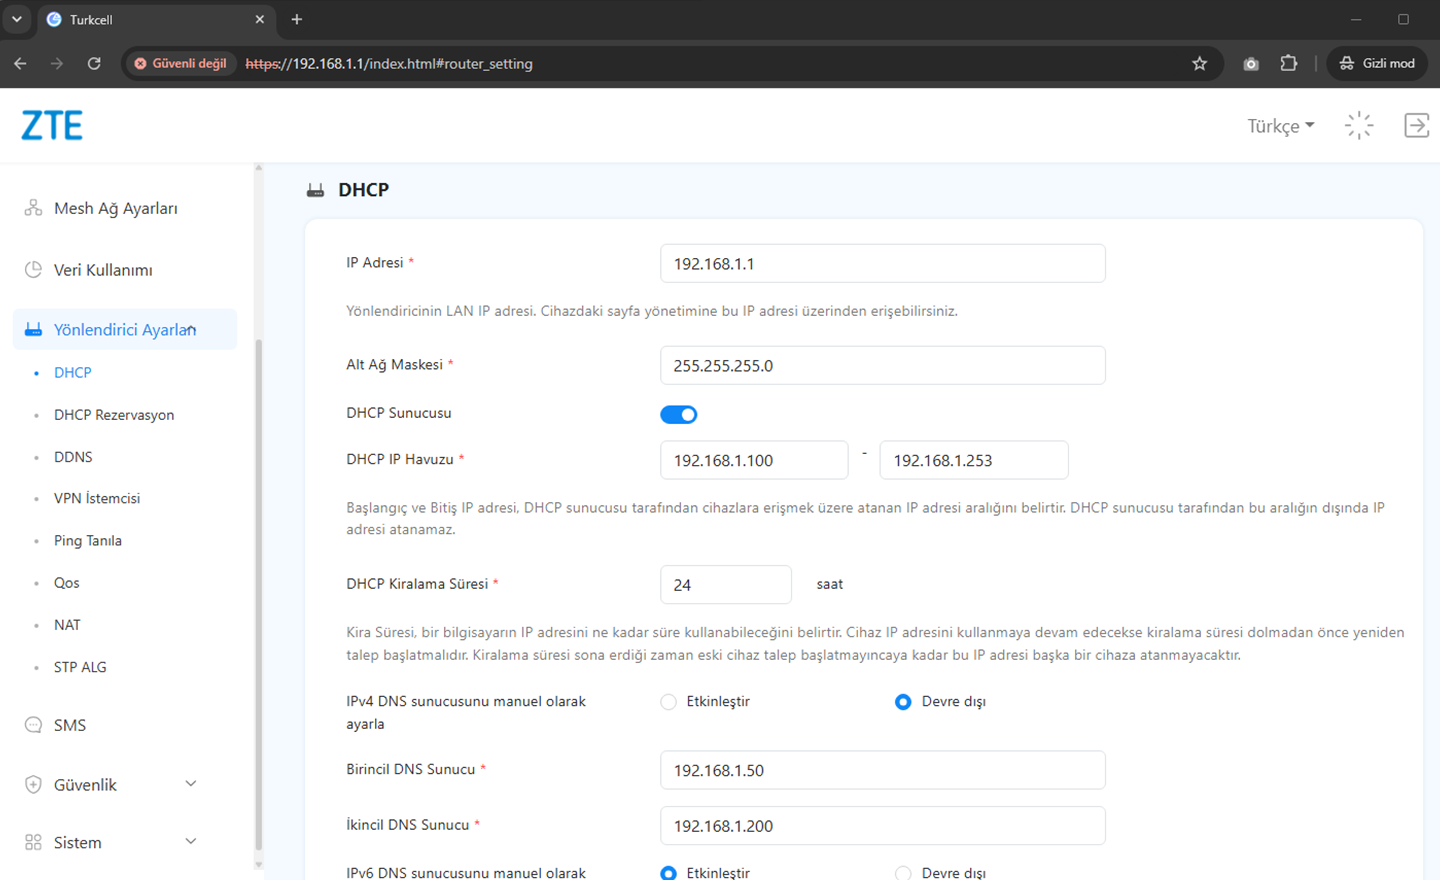Open the DDNS submenu item

click(x=73, y=457)
